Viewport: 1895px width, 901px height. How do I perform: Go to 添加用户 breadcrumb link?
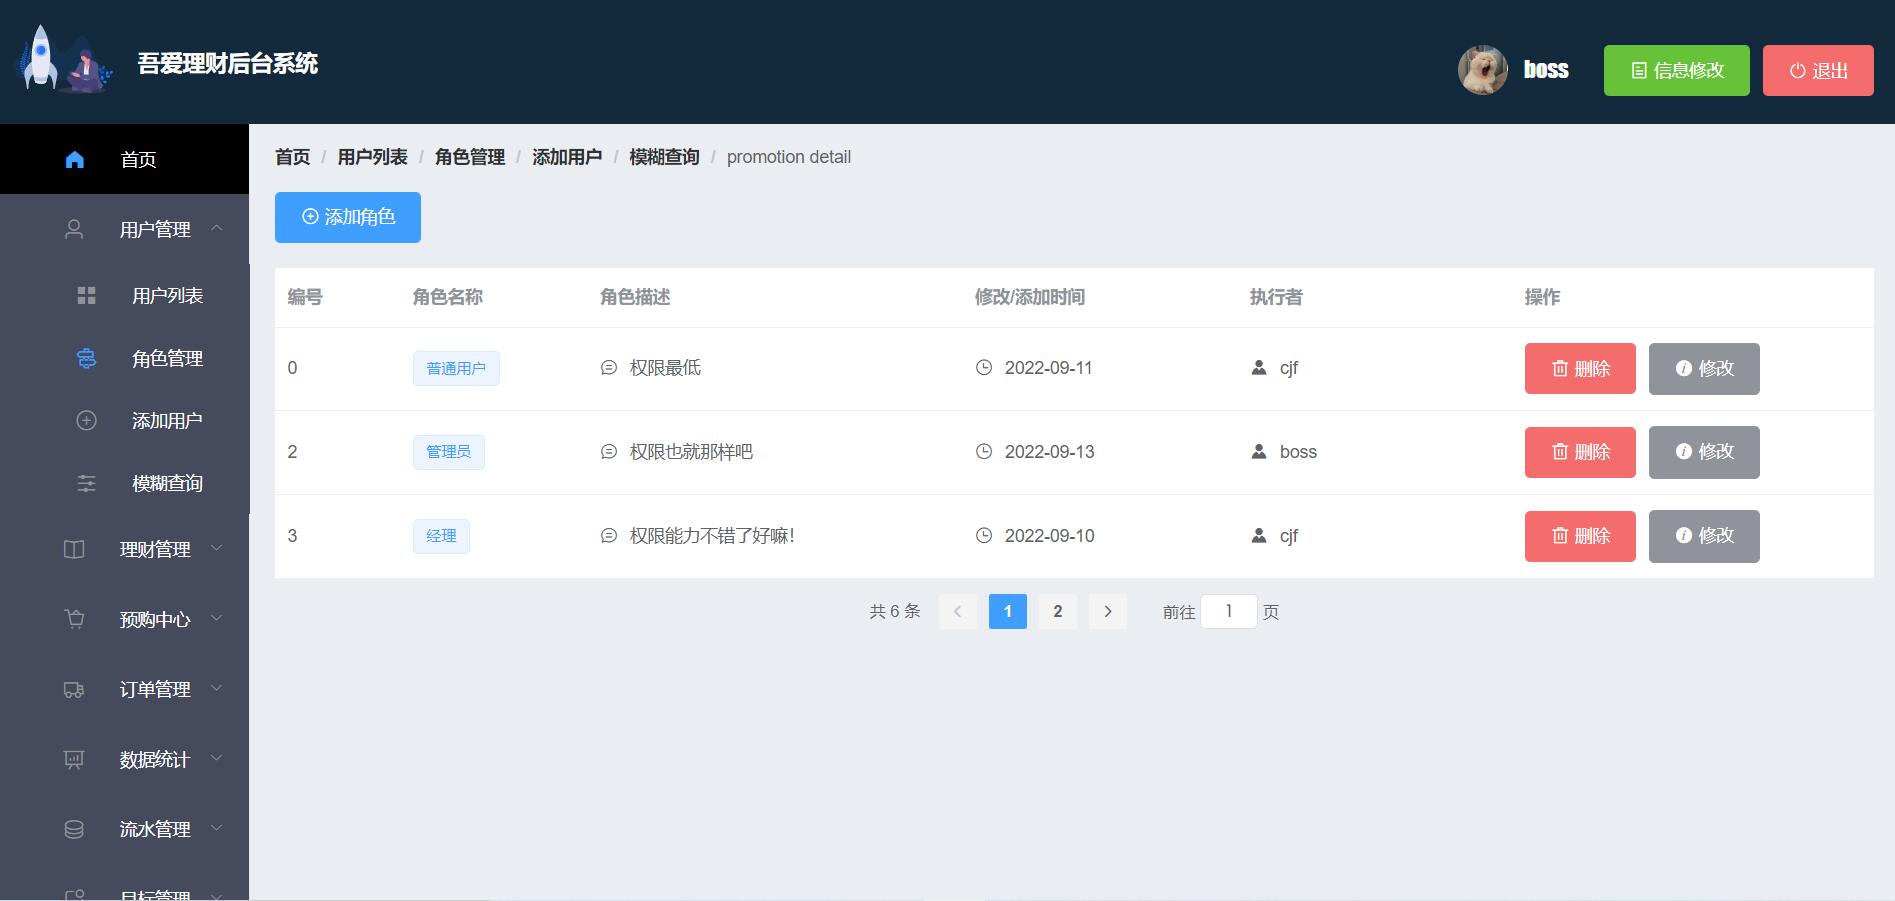(x=567, y=157)
